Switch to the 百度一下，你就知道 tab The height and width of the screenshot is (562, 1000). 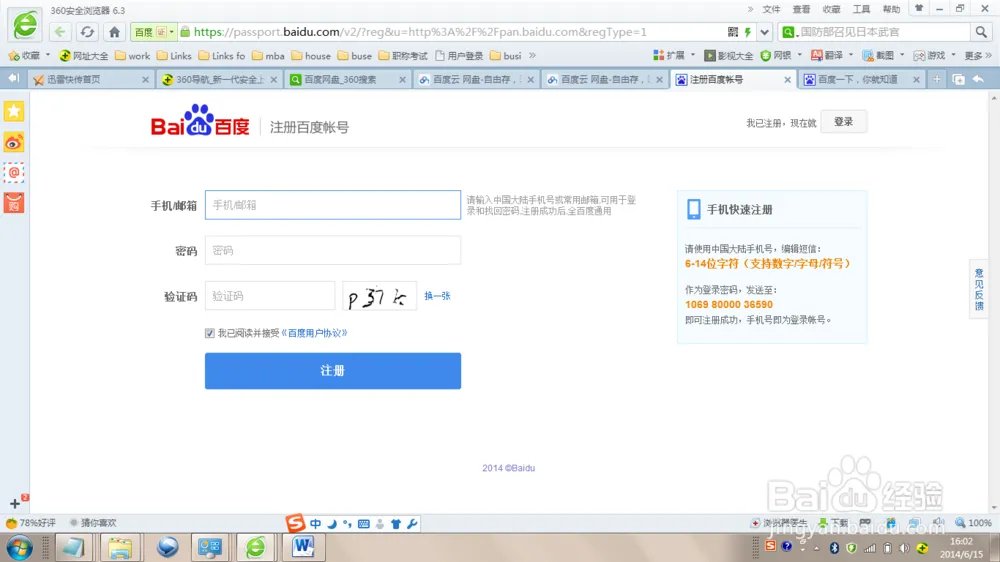coord(862,79)
